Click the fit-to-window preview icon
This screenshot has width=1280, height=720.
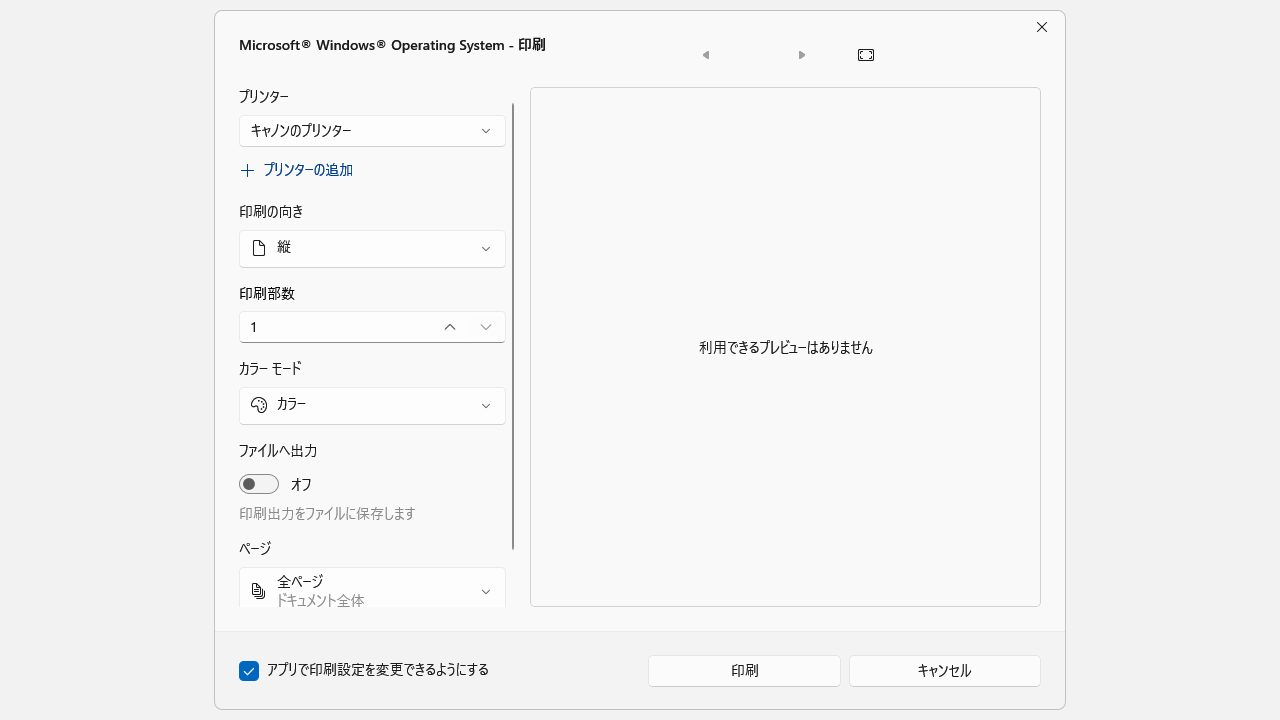(x=866, y=55)
